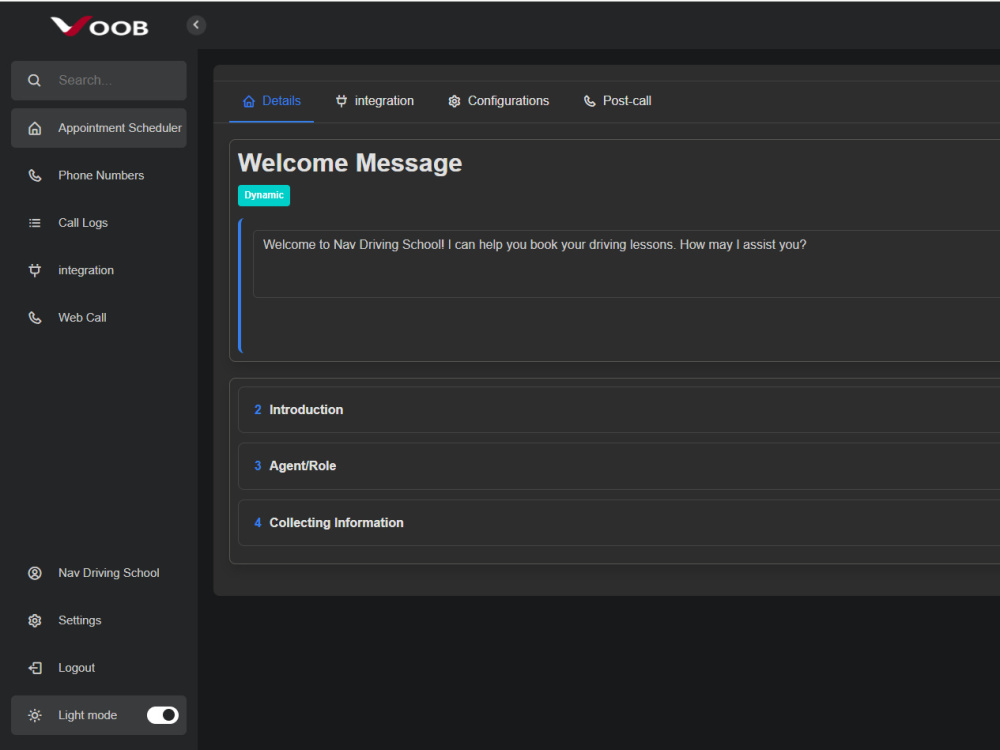Click the phone icon beside Web Call
The width and height of the screenshot is (1000, 750).
click(34, 318)
